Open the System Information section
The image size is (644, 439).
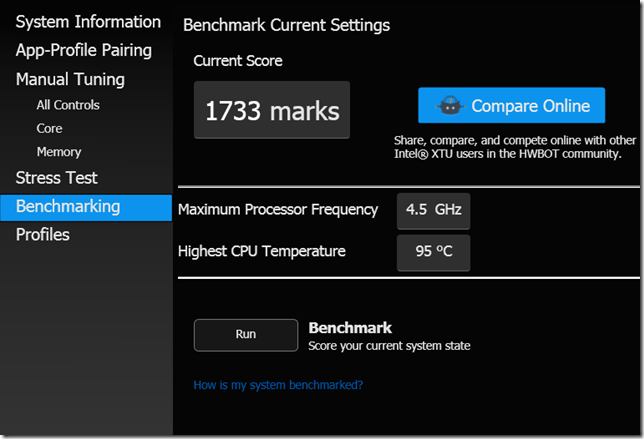(88, 22)
